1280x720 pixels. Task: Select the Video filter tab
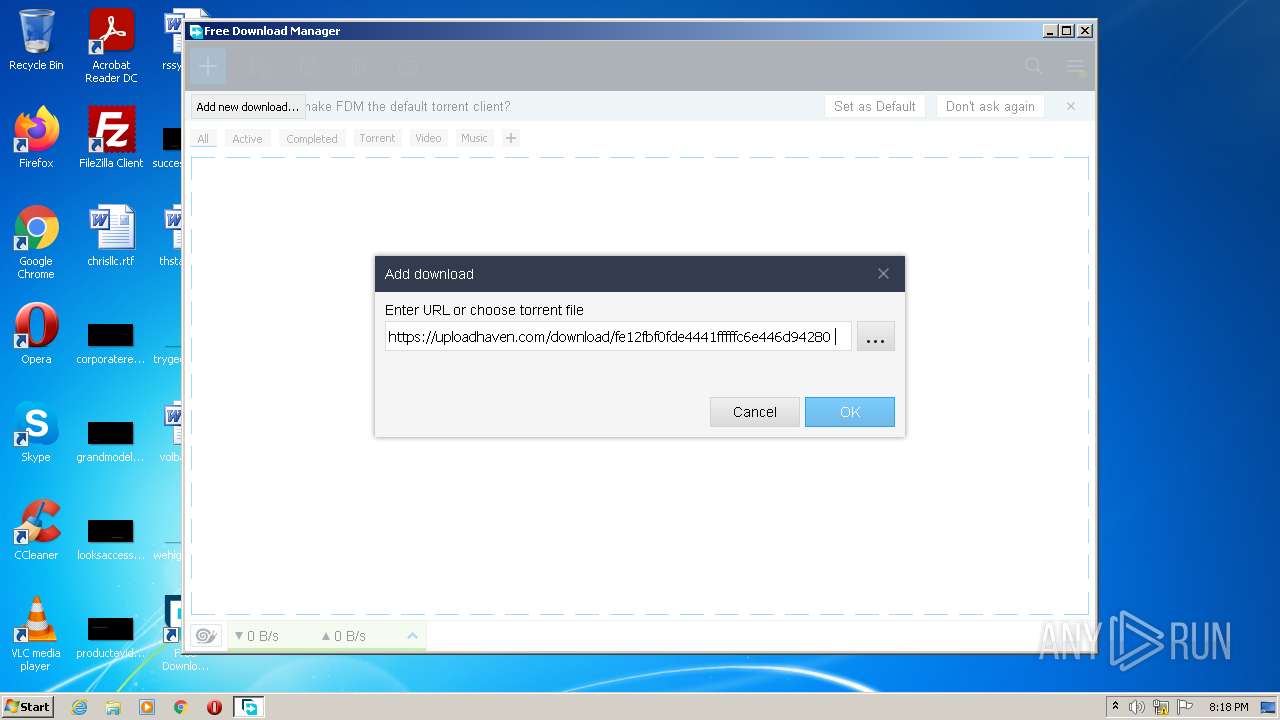pos(428,138)
